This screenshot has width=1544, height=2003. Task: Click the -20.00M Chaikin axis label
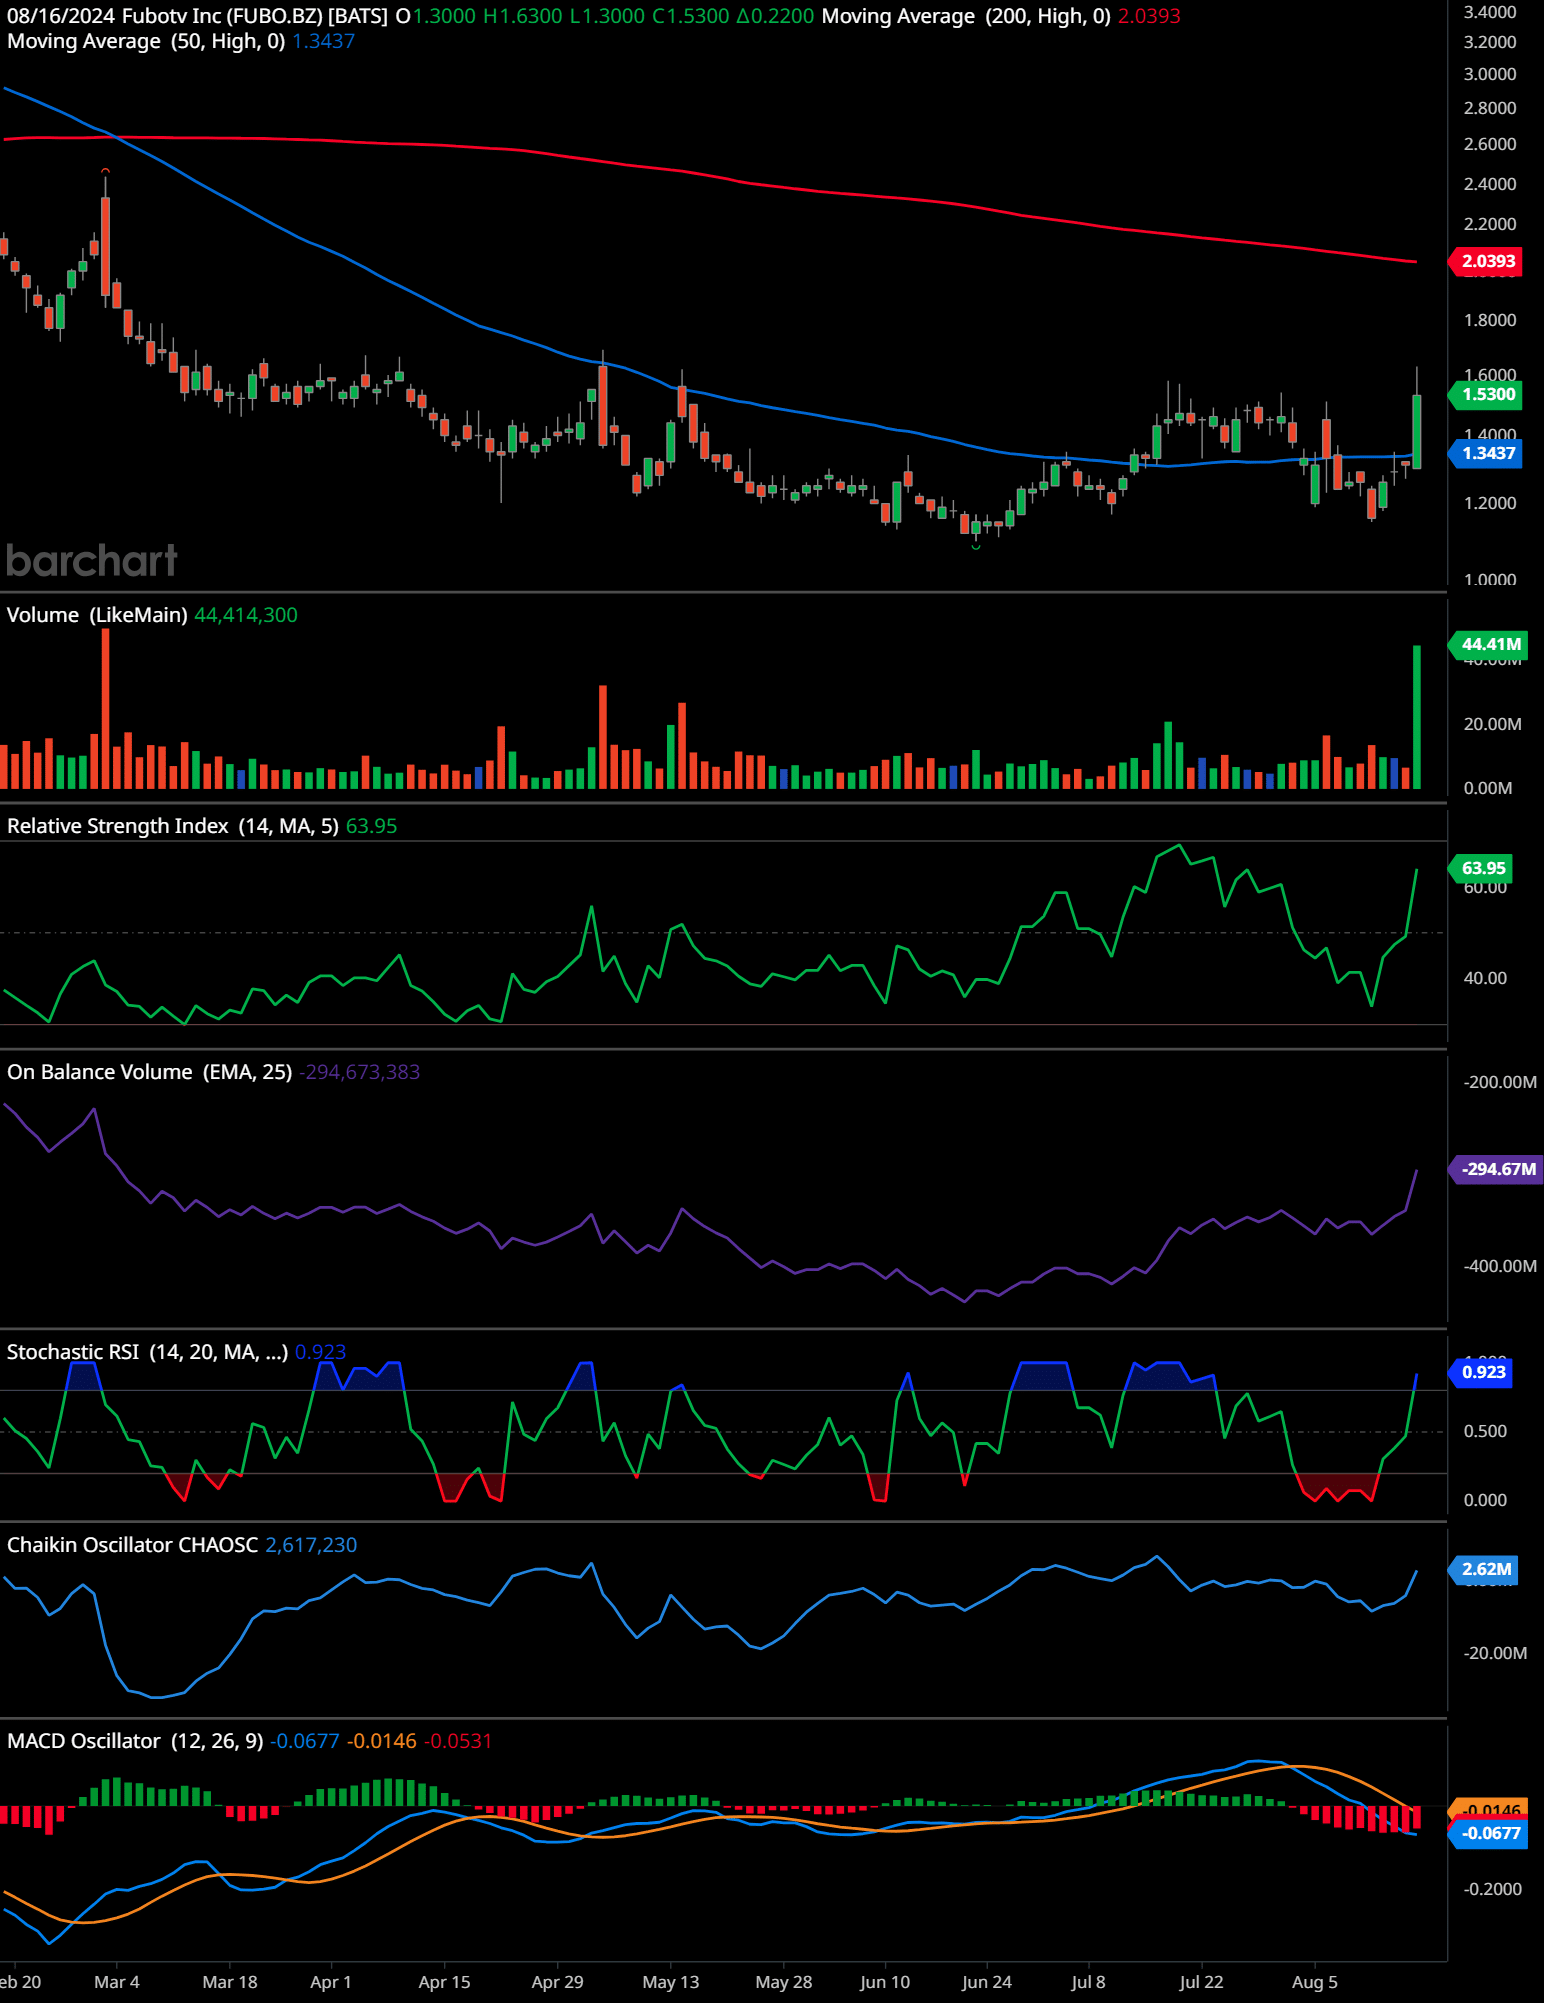(1495, 1653)
